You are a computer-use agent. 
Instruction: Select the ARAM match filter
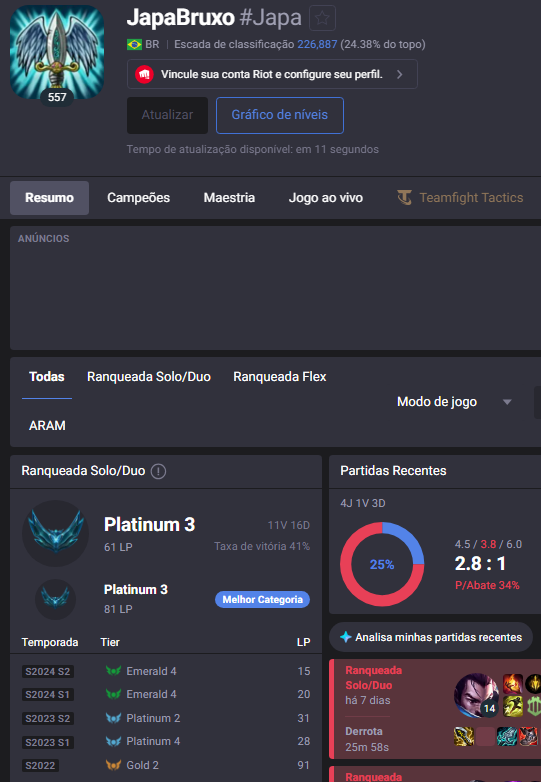coord(47,425)
